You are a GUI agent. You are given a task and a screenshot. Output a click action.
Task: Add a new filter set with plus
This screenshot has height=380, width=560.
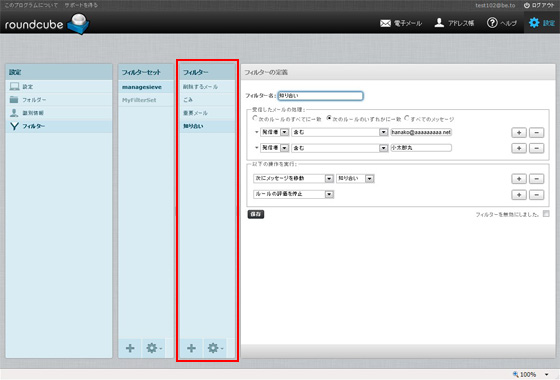point(130,348)
